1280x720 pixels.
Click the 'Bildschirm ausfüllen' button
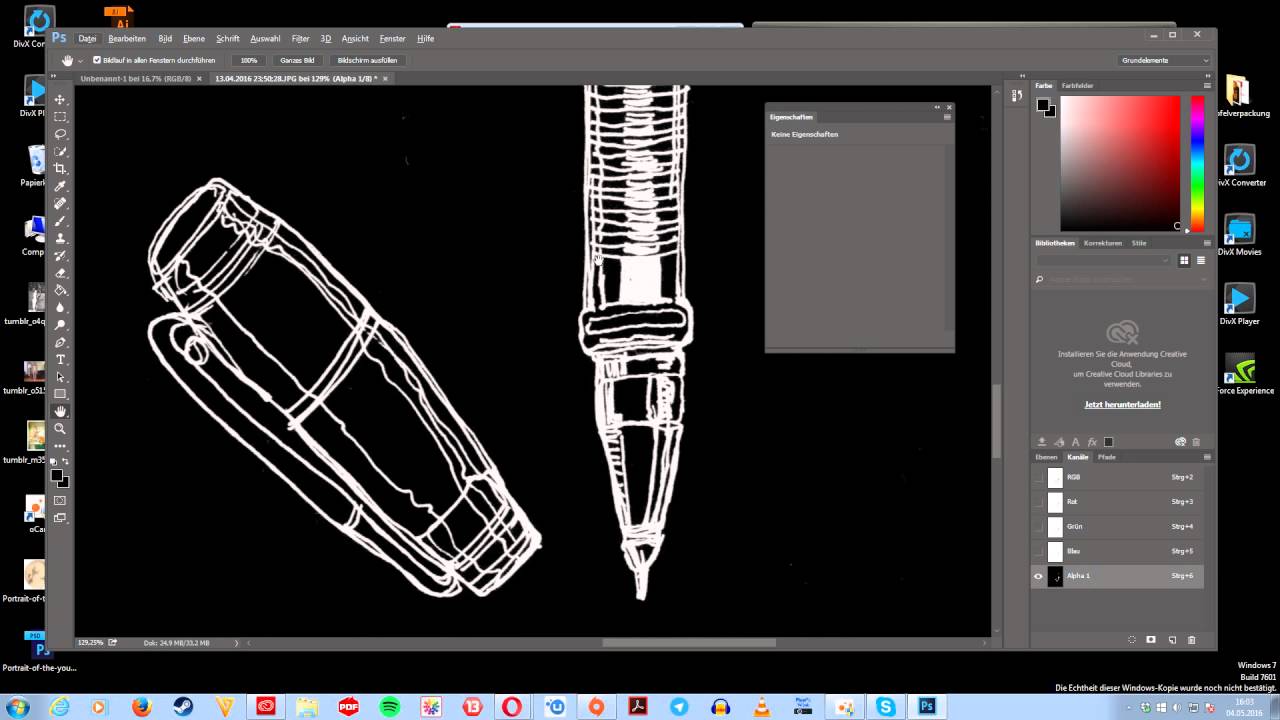pyautogui.click(x=367, y=60)
